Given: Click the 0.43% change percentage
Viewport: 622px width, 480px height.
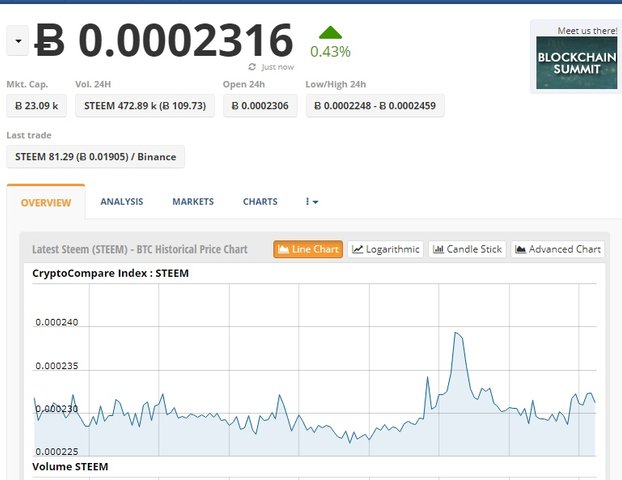Looking at the screenshot, I should coord(330,52).
